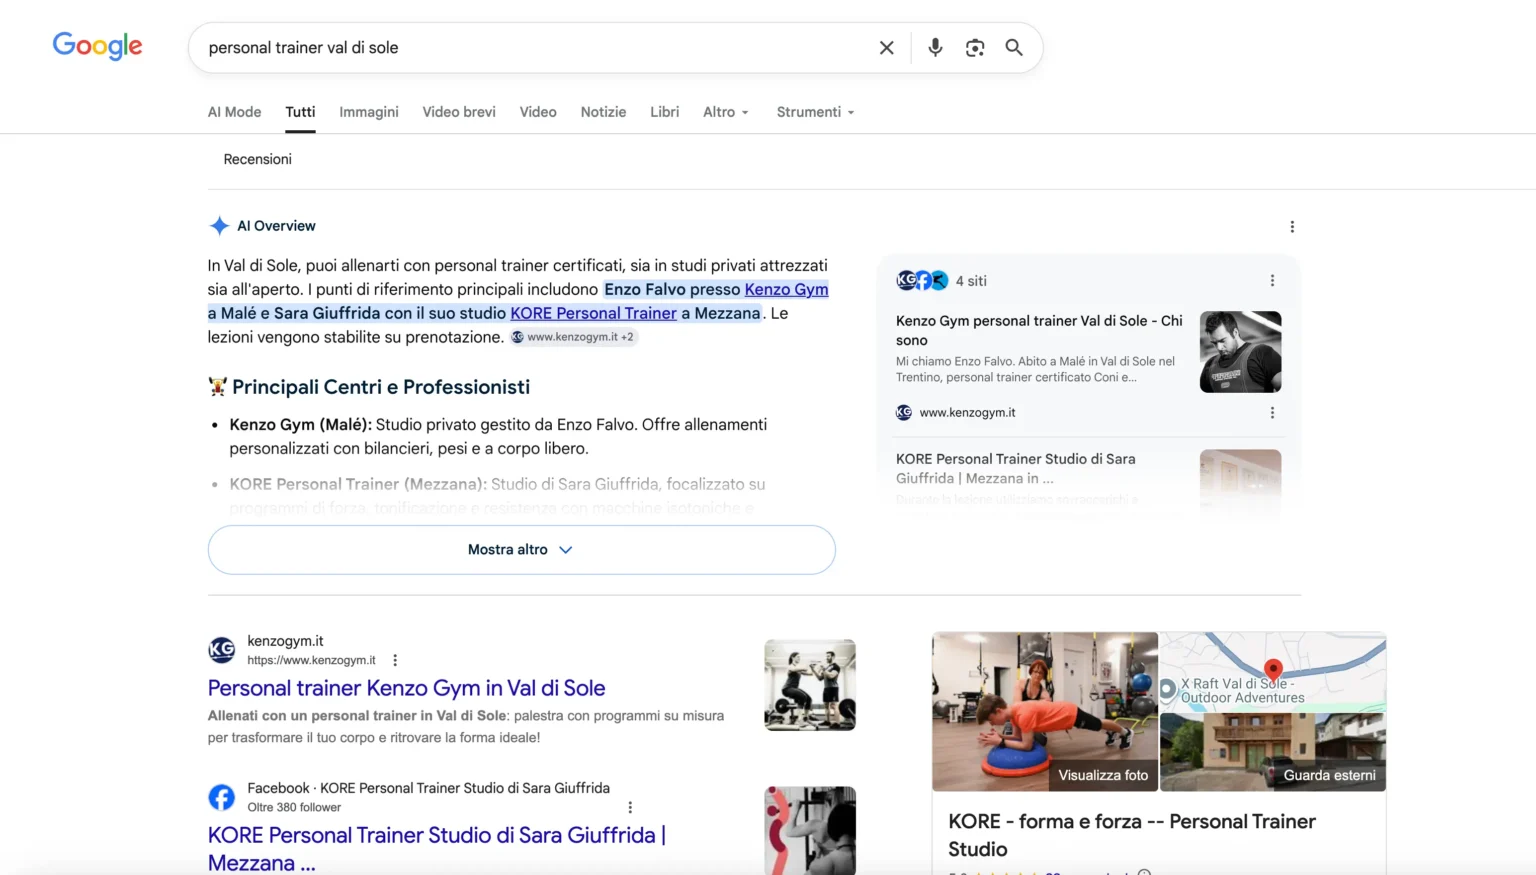Click the 'Principali Centri e Professionisti' heading
The height and width of the screenshot is (875, 1536).
coord(381,387)
